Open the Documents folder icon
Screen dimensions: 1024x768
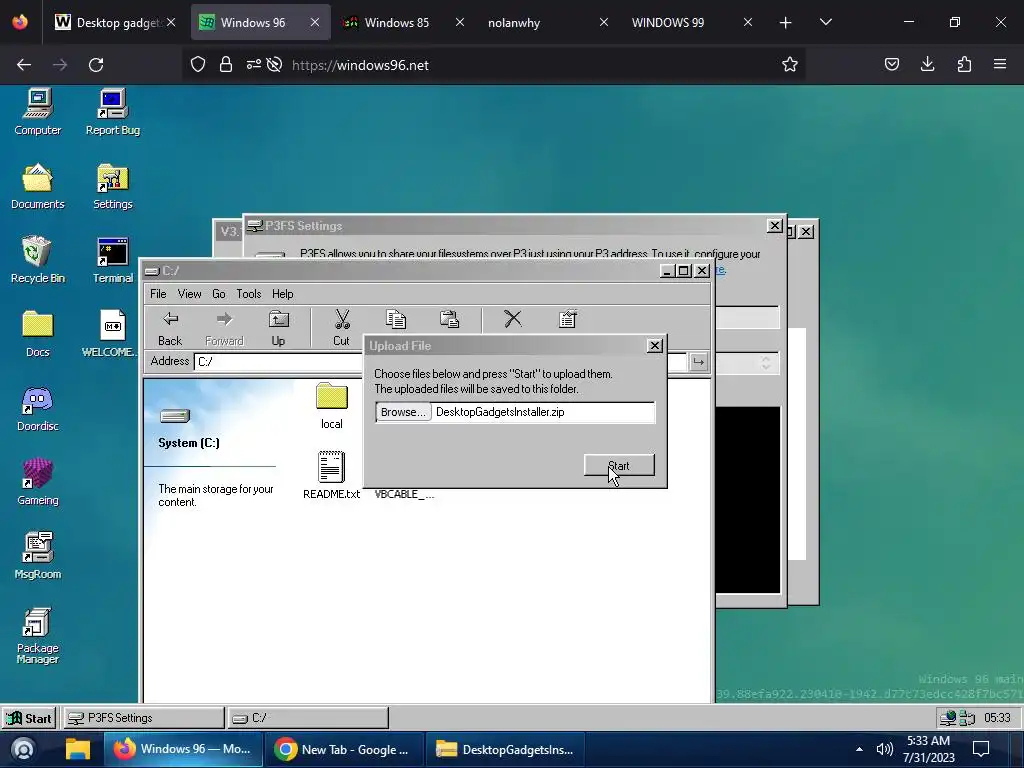tap(38, 187)
